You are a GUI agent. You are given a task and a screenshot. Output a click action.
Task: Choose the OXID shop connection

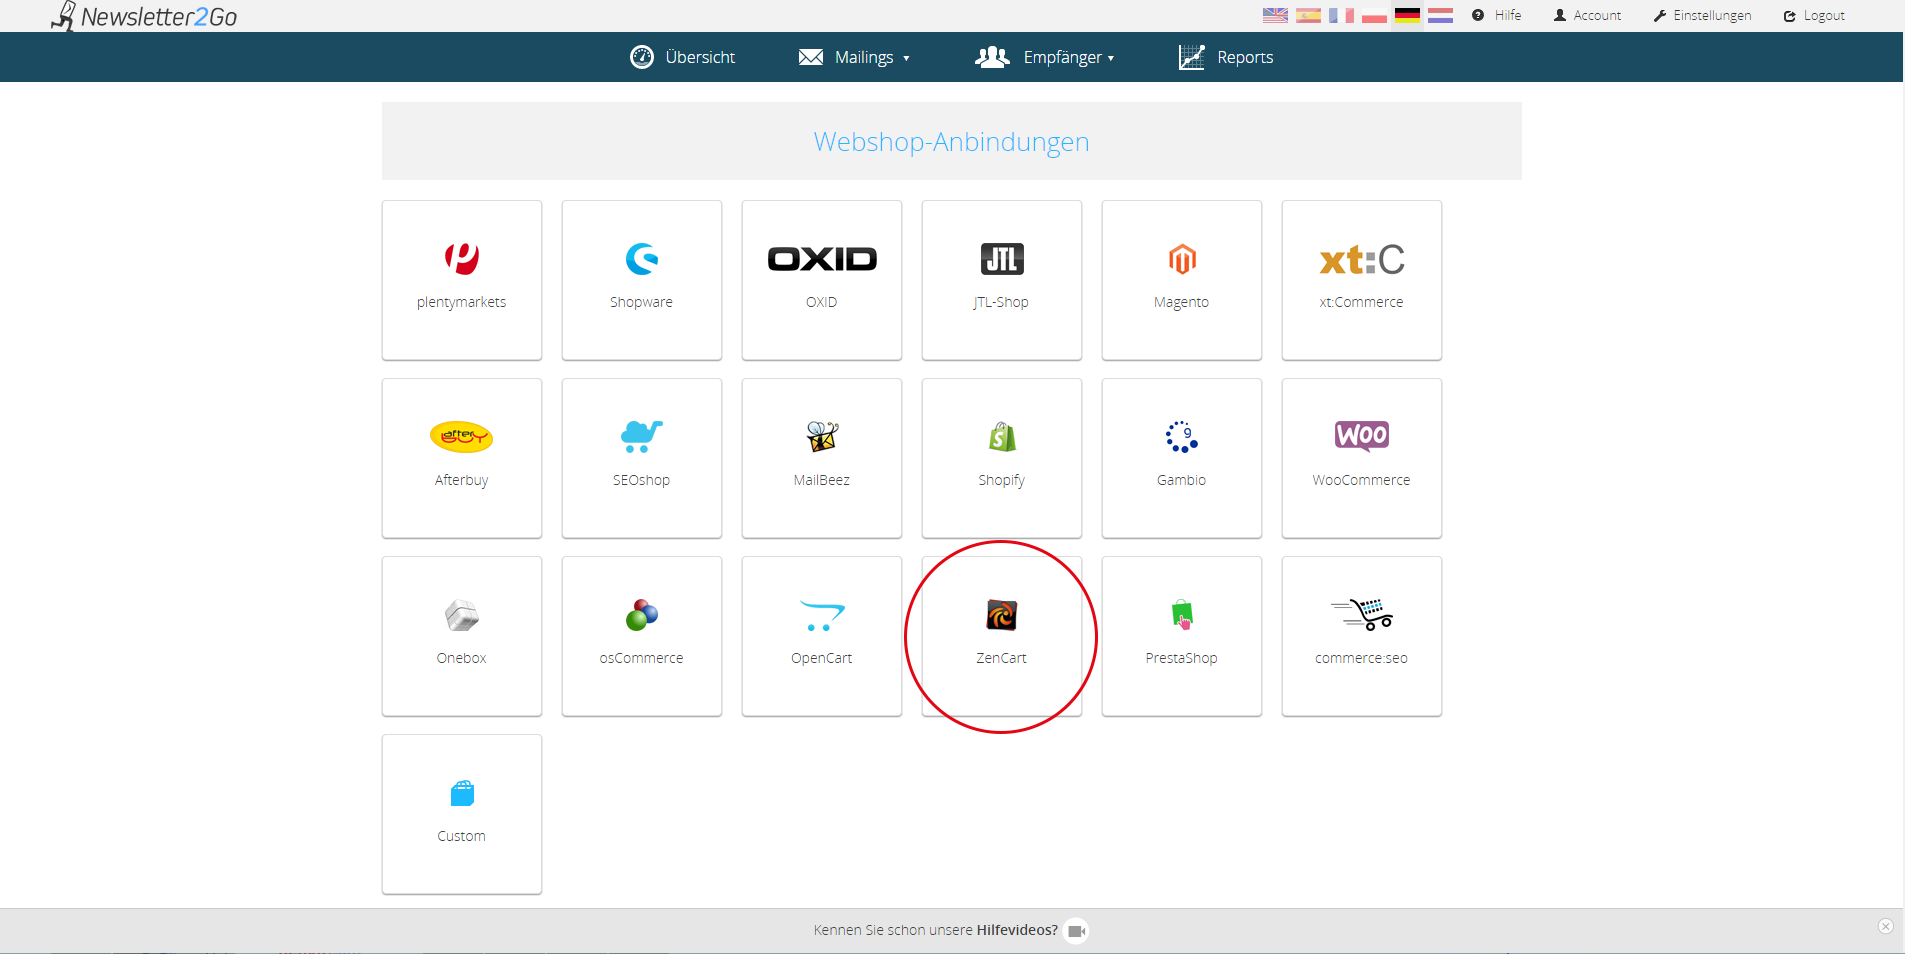(x=822, y=280)
